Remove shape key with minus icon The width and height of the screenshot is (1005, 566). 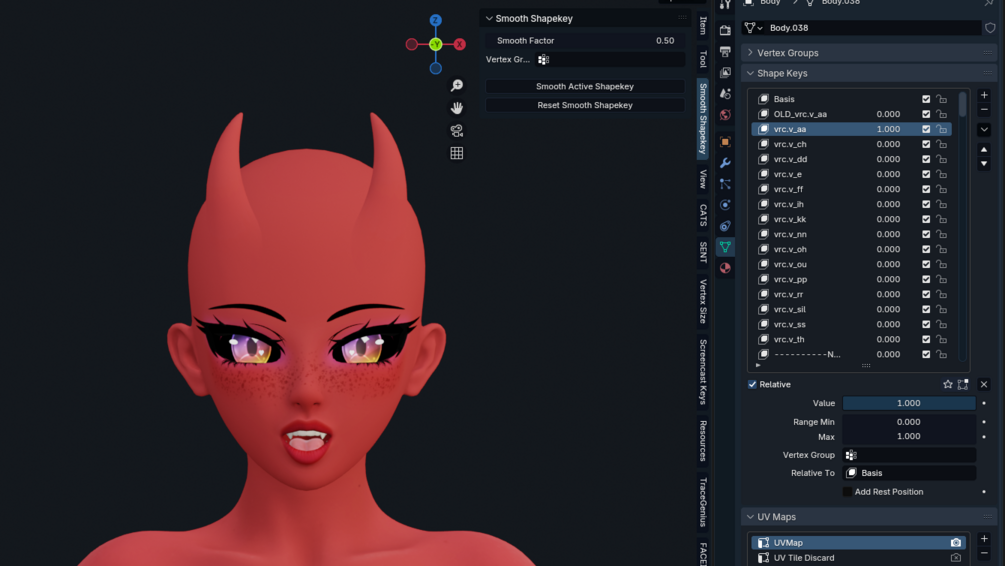click(984, 110)
